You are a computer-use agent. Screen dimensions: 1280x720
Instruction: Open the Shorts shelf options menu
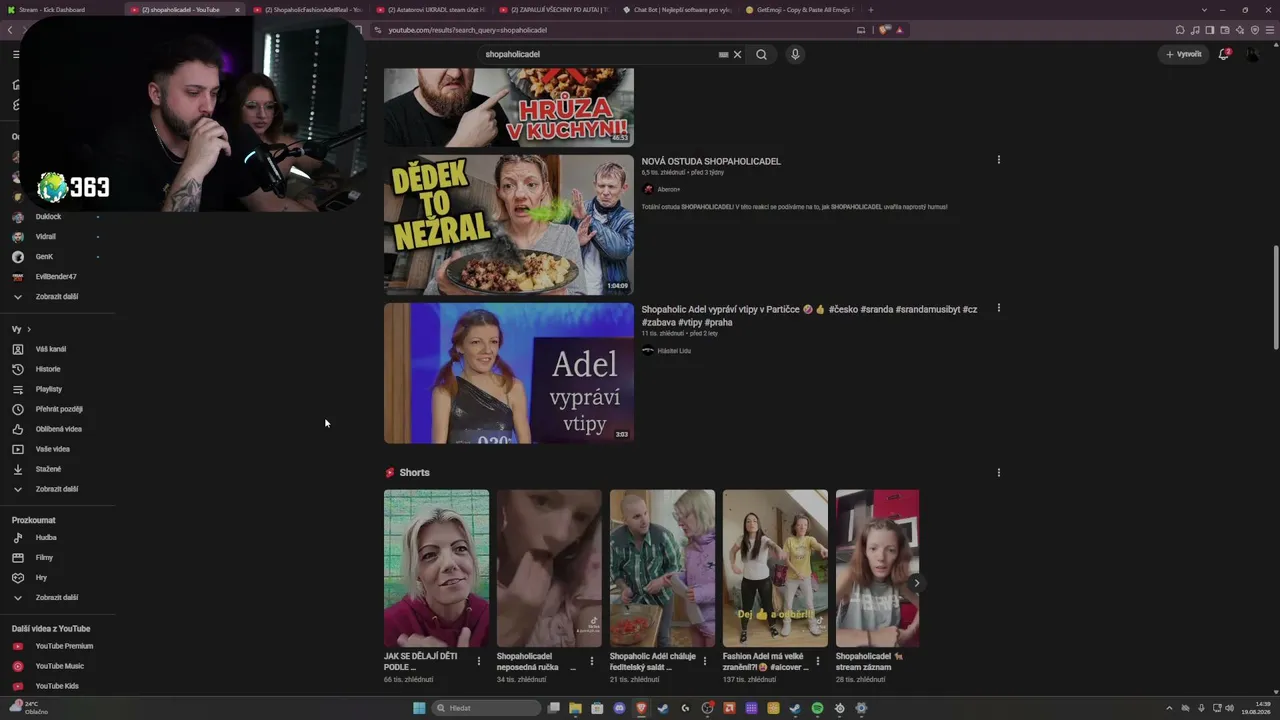[998, 473]
